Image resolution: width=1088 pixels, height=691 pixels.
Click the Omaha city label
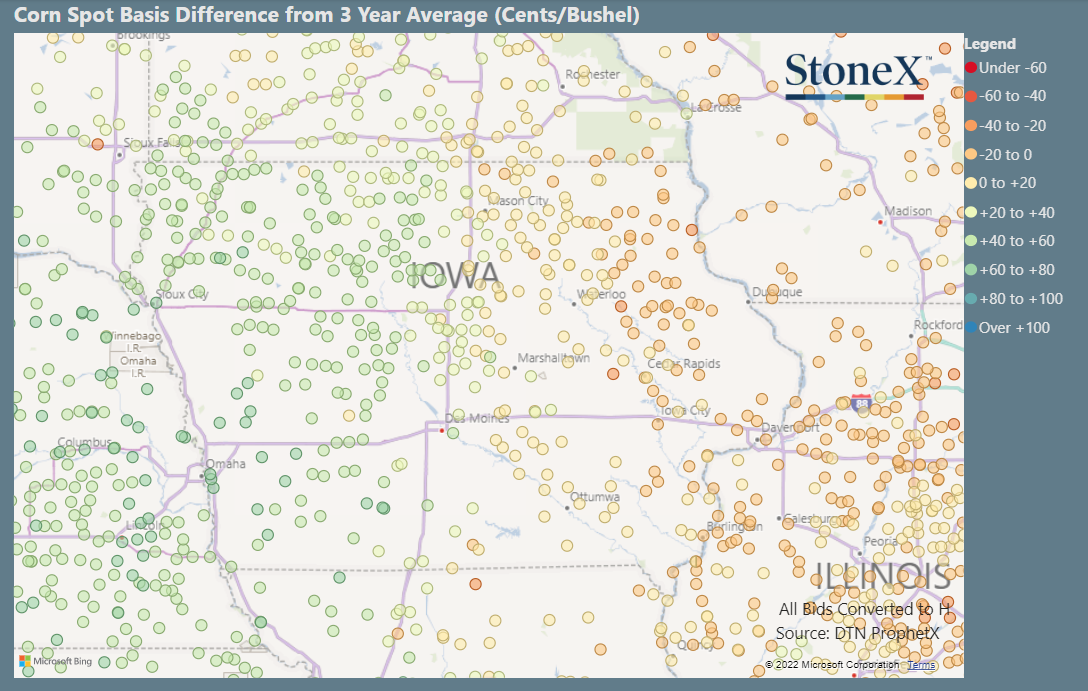[226, 463]
